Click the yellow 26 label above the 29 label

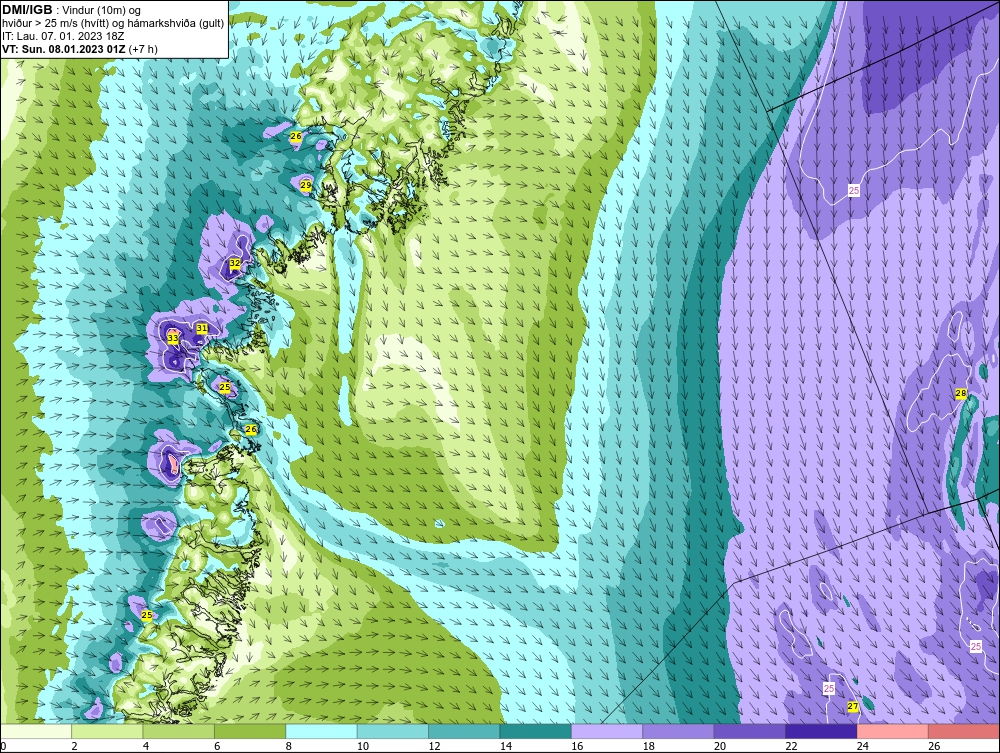[296, 136]
